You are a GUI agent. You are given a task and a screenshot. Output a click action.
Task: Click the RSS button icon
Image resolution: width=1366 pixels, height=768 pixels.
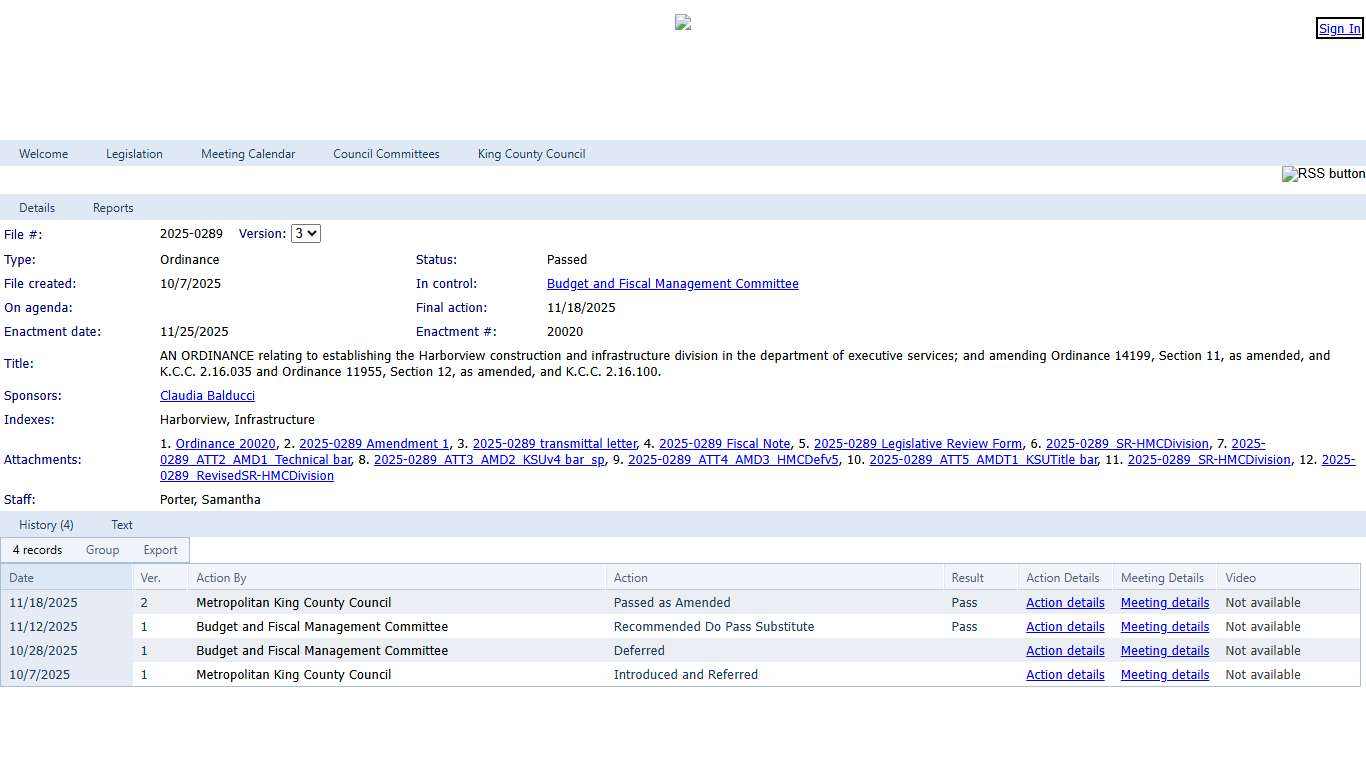[x=1322, y=174]
